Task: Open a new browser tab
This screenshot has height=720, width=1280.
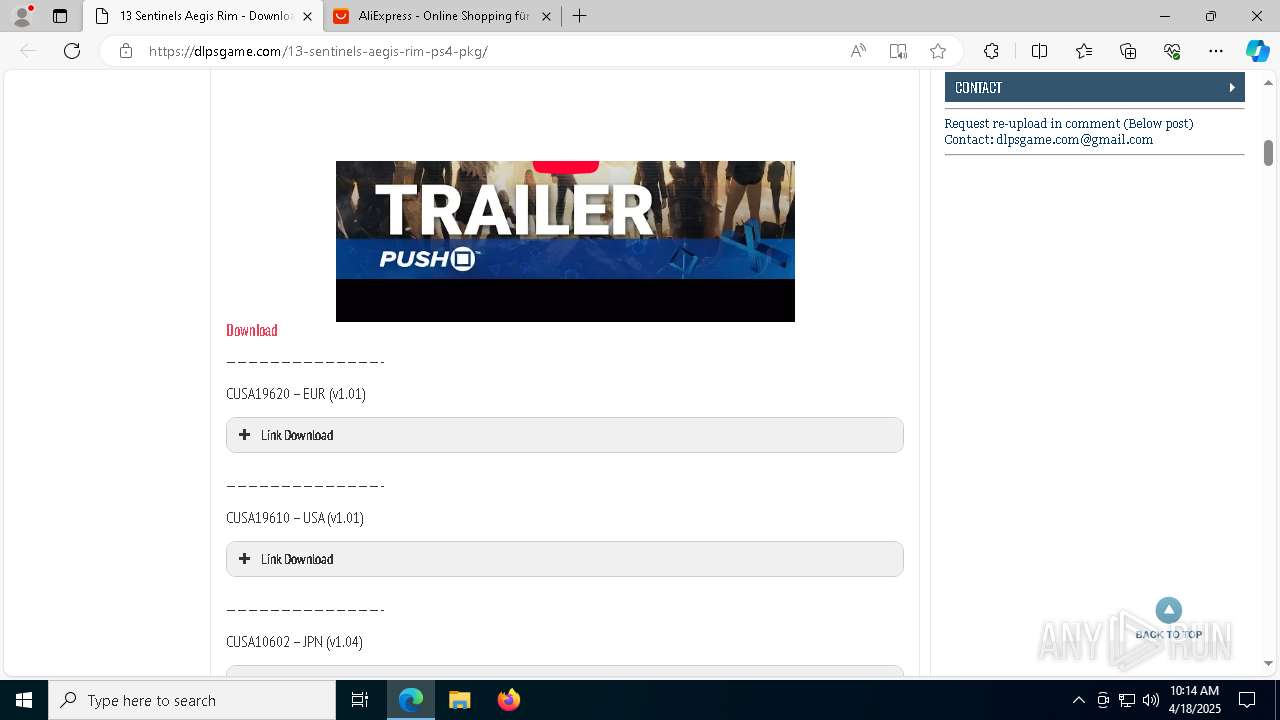Action: 579,16
